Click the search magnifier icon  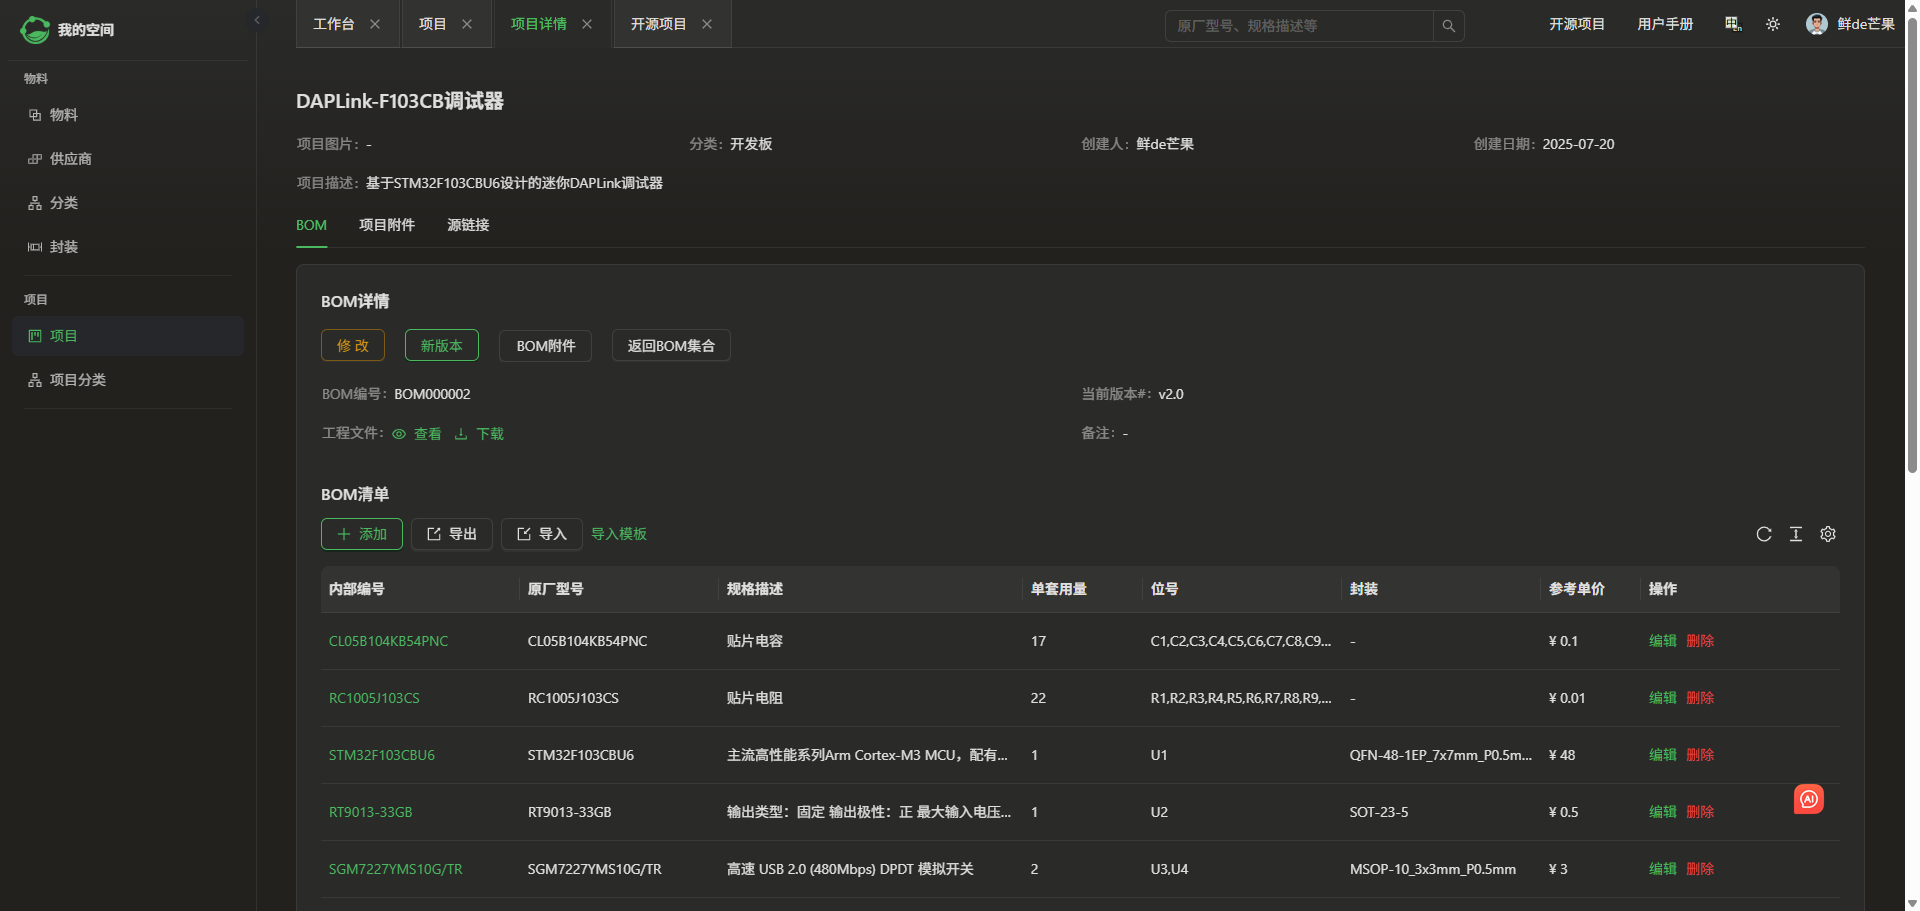[1448, 26]
